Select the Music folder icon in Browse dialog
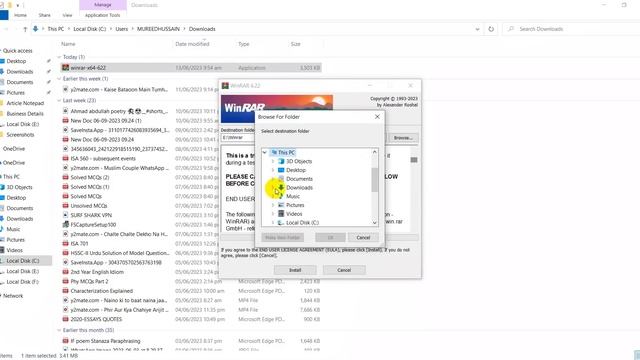 (281, 196)
